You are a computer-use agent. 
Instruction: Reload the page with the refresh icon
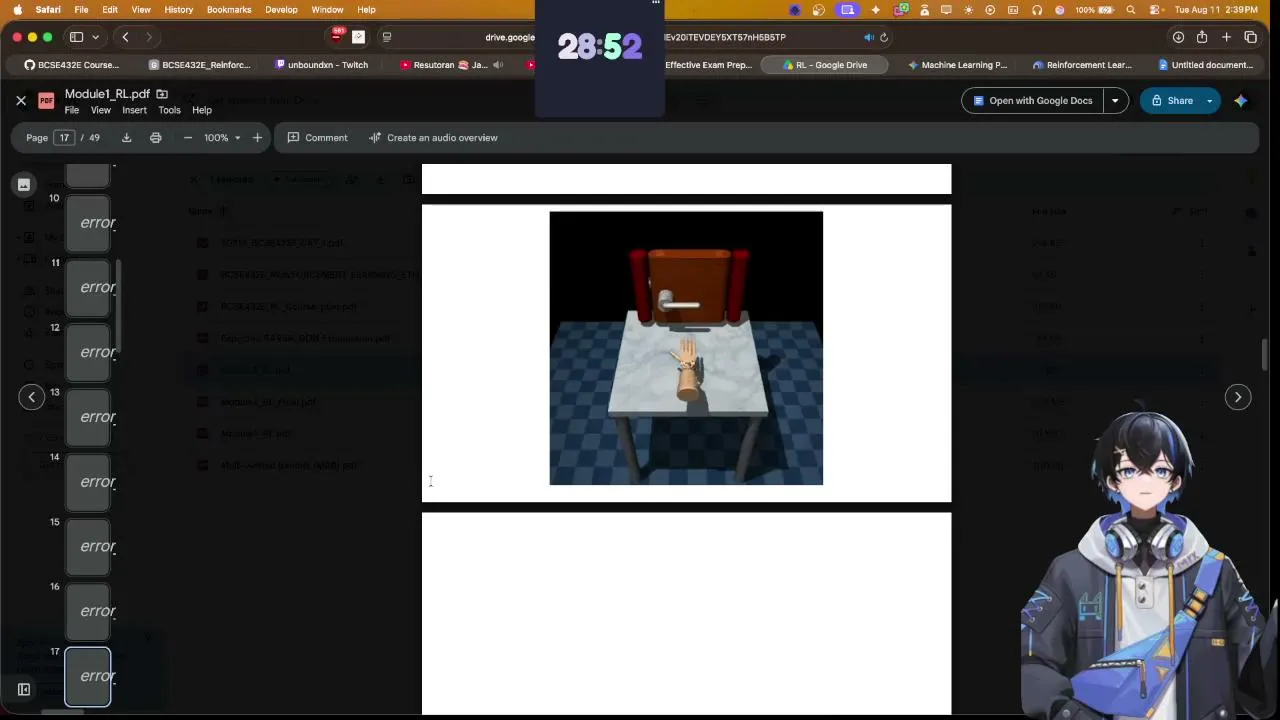[x=884, y=37]
